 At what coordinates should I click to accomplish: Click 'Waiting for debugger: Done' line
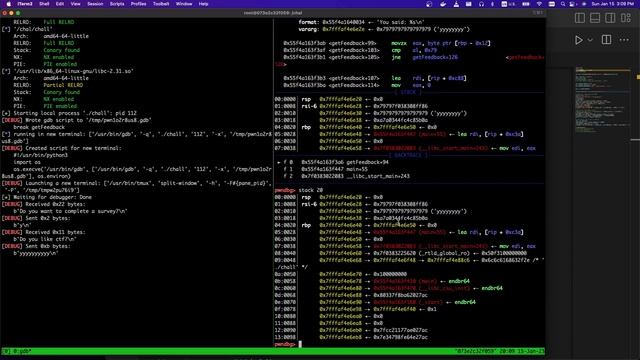click(47, 197)
